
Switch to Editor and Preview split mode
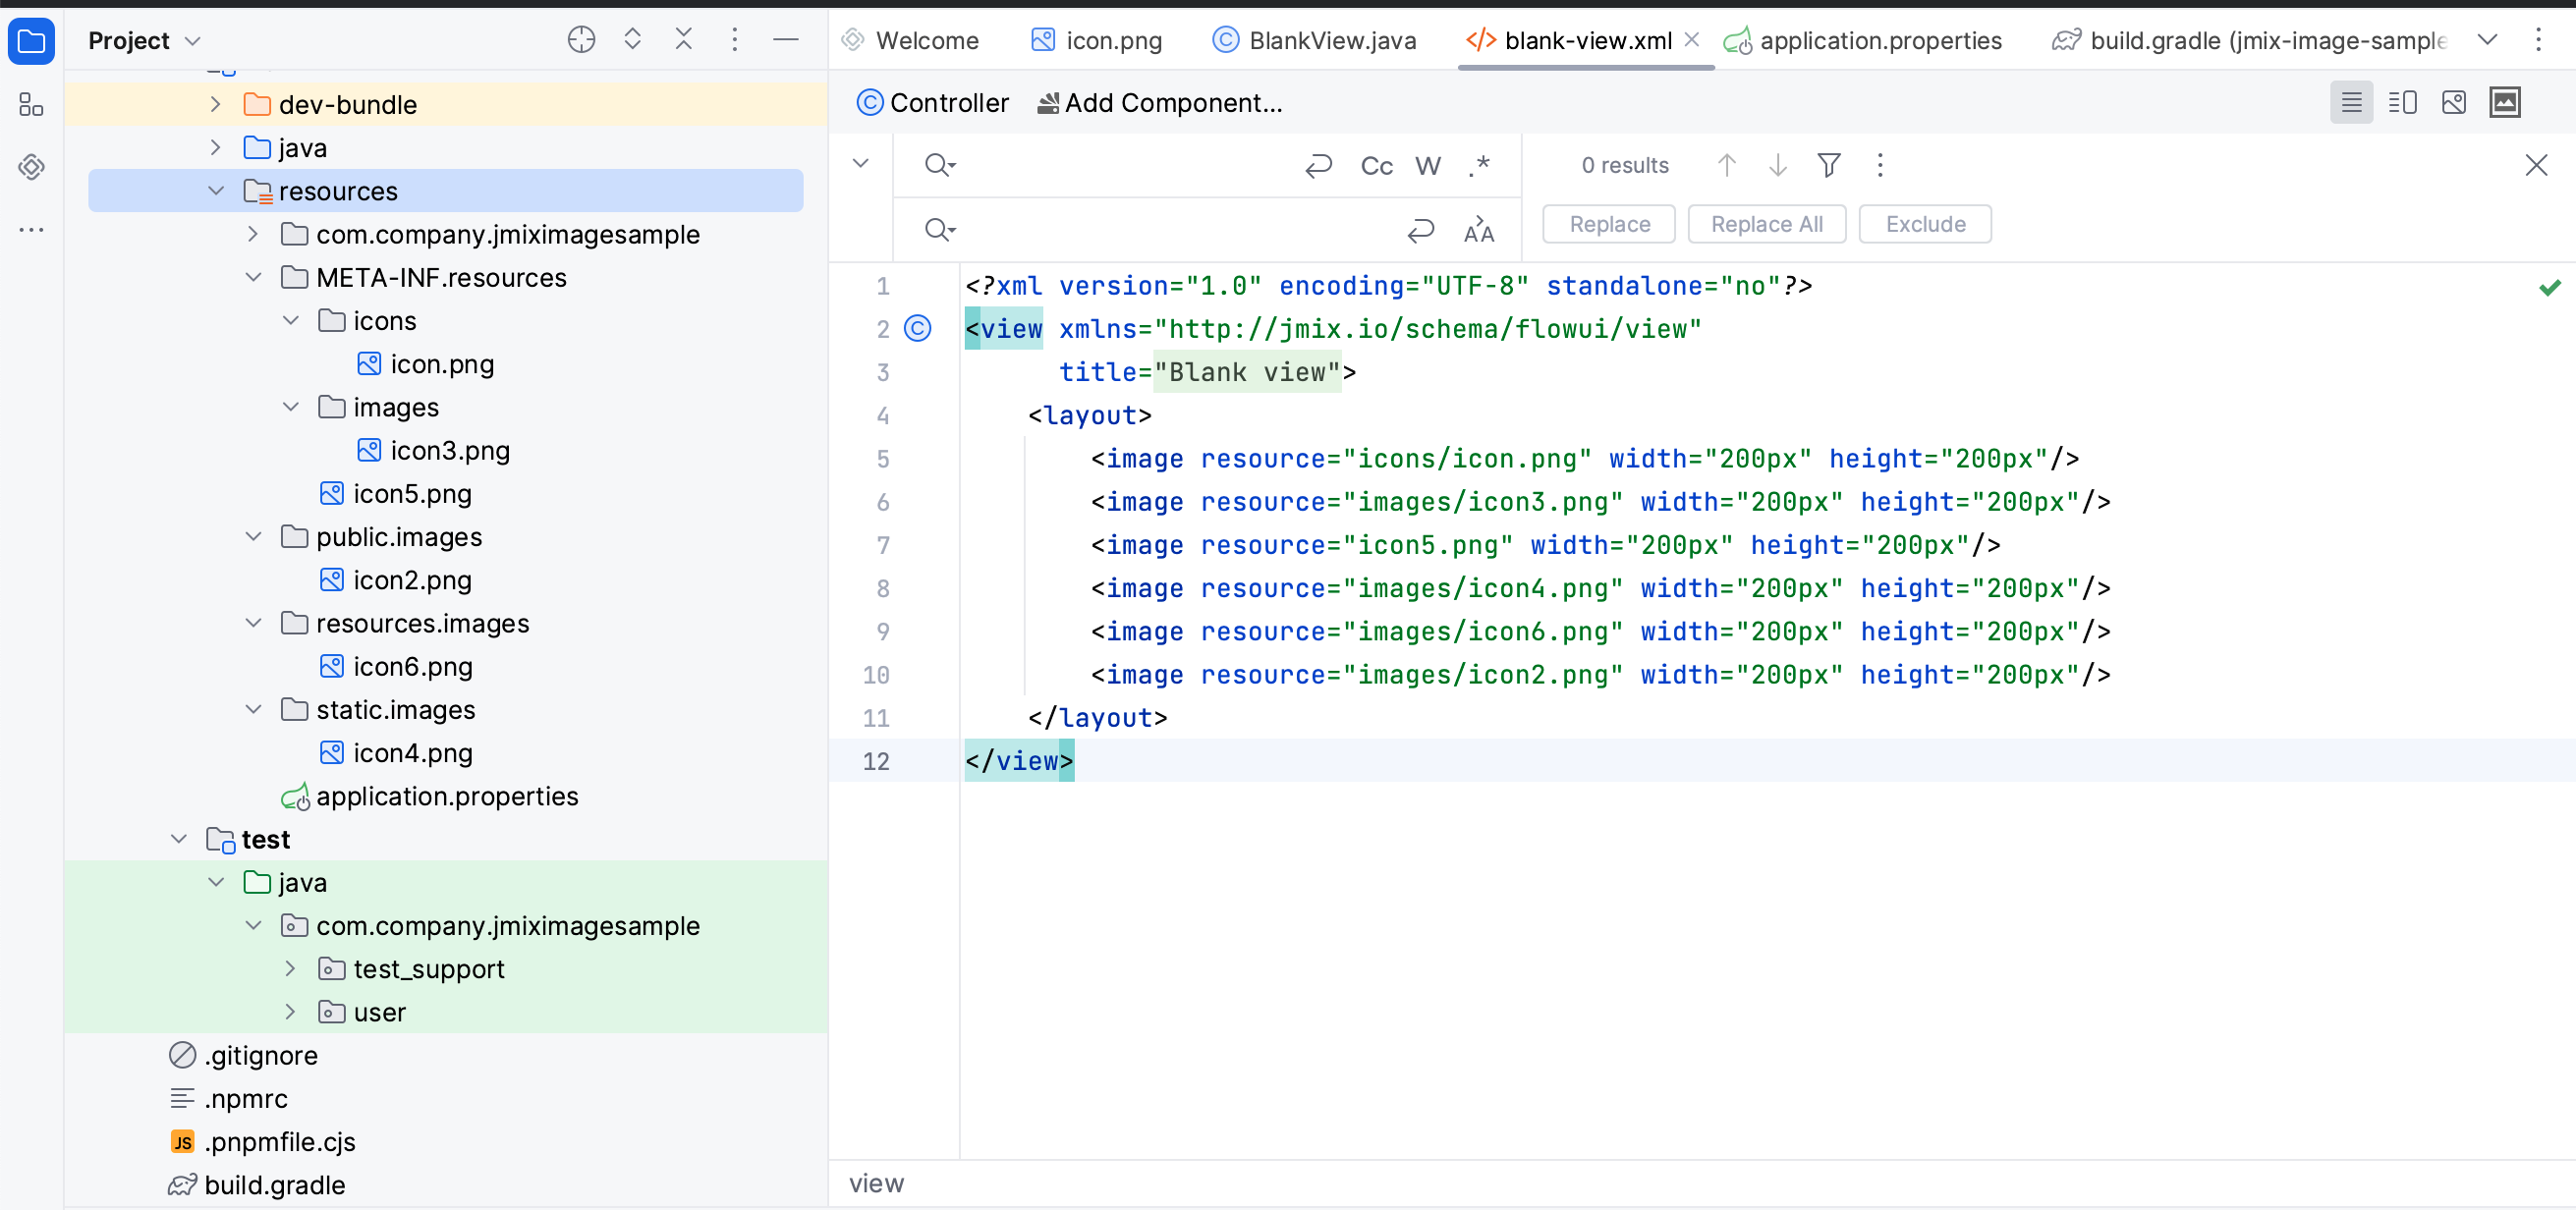(2402, 102)
